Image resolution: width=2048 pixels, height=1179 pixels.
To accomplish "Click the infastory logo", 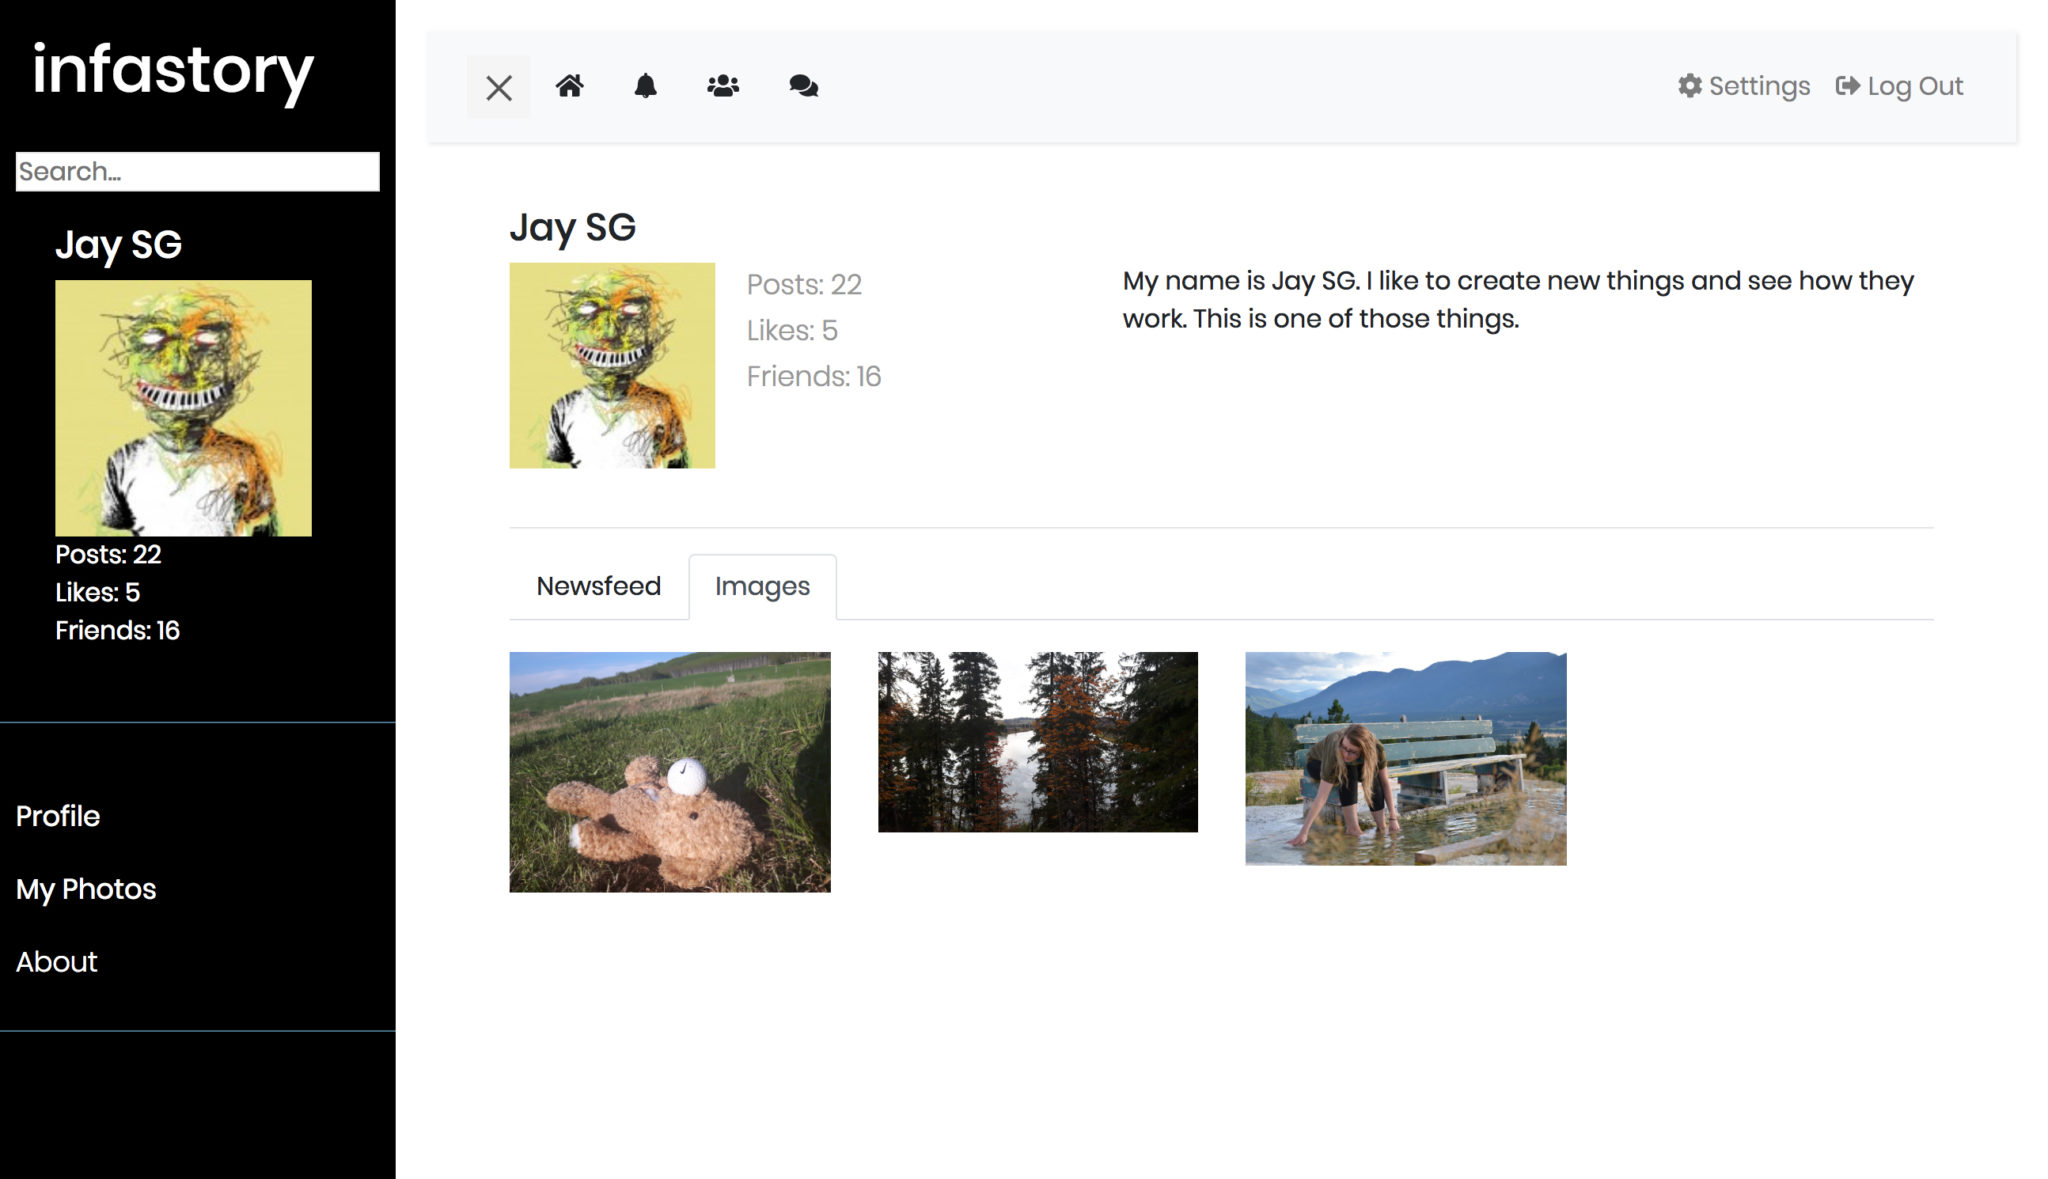I will [173, 72].
